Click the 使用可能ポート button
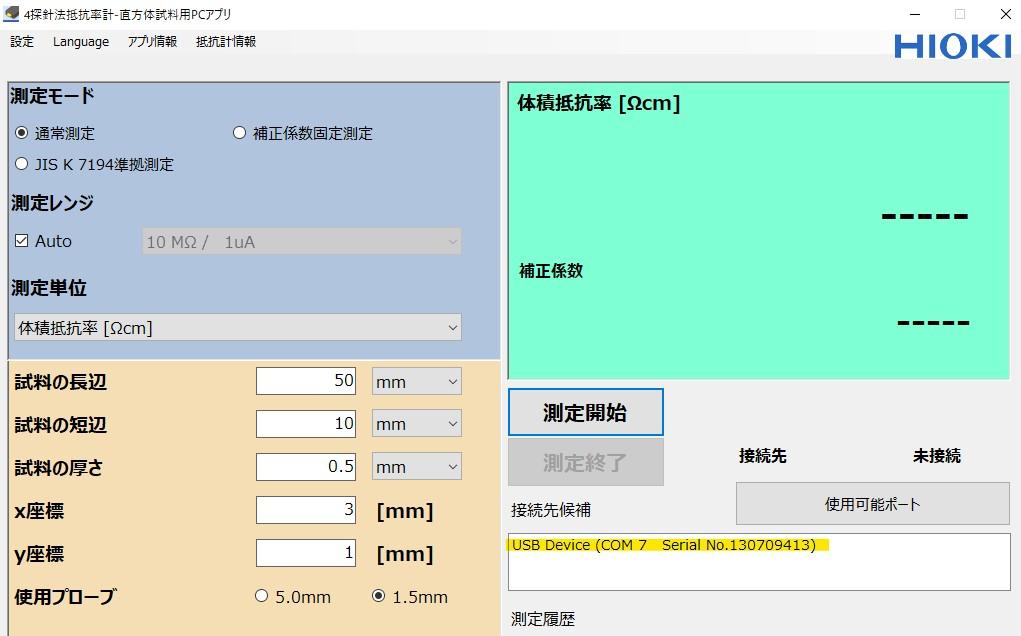The height and width of the screenshot is (636, 1021). click(871, 503)
